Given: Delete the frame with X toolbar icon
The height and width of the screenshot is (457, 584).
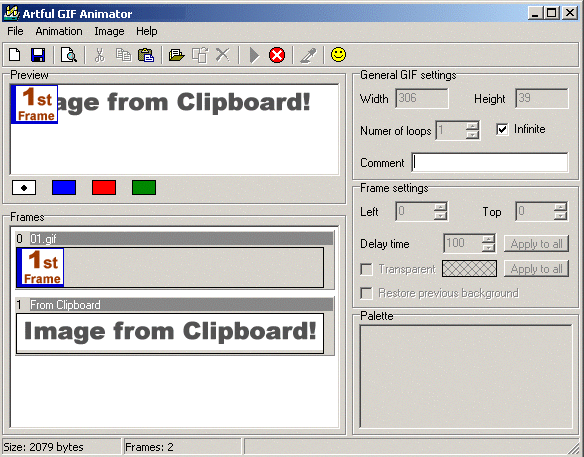Looking at the screenshot, I should [x=223, y=55].
